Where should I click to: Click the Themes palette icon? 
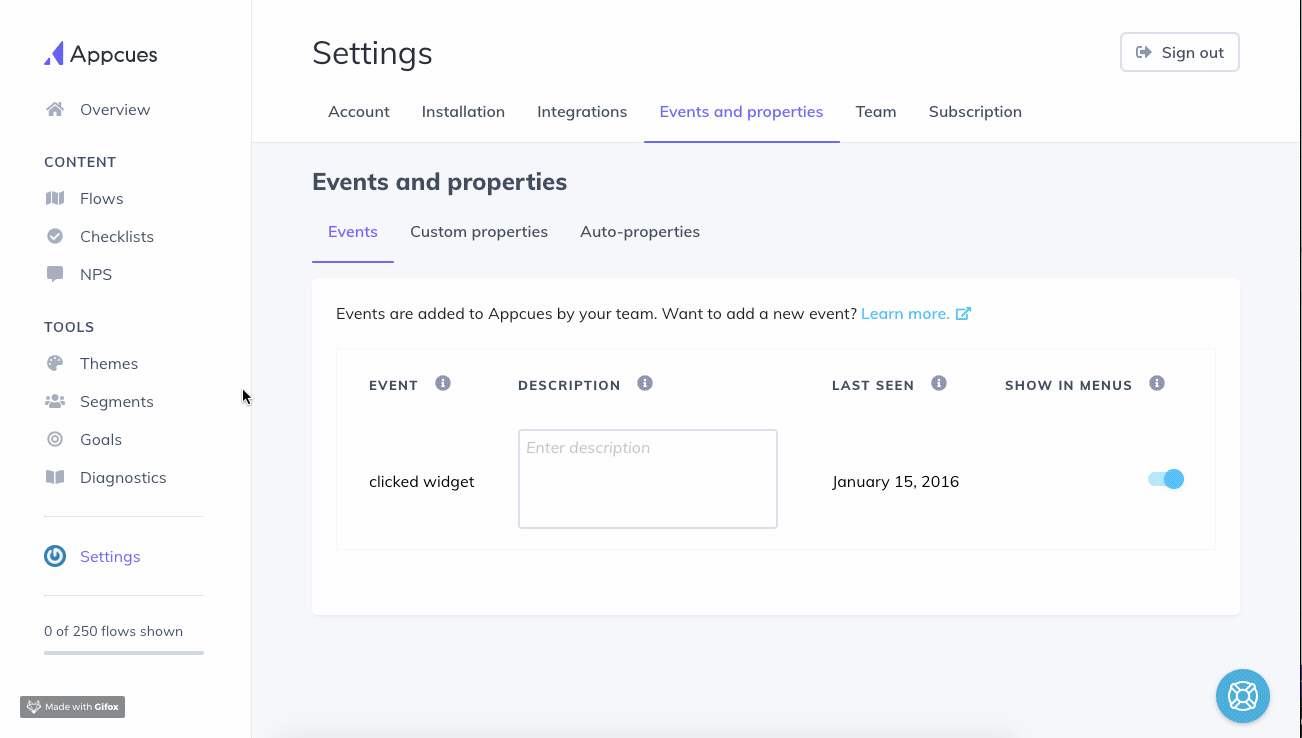tap(55, 363)
